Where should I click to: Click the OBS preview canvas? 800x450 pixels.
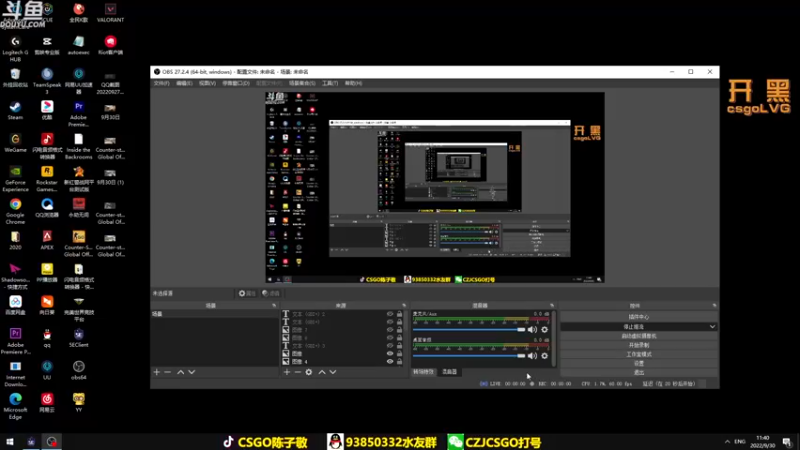(x=435, y=187)
